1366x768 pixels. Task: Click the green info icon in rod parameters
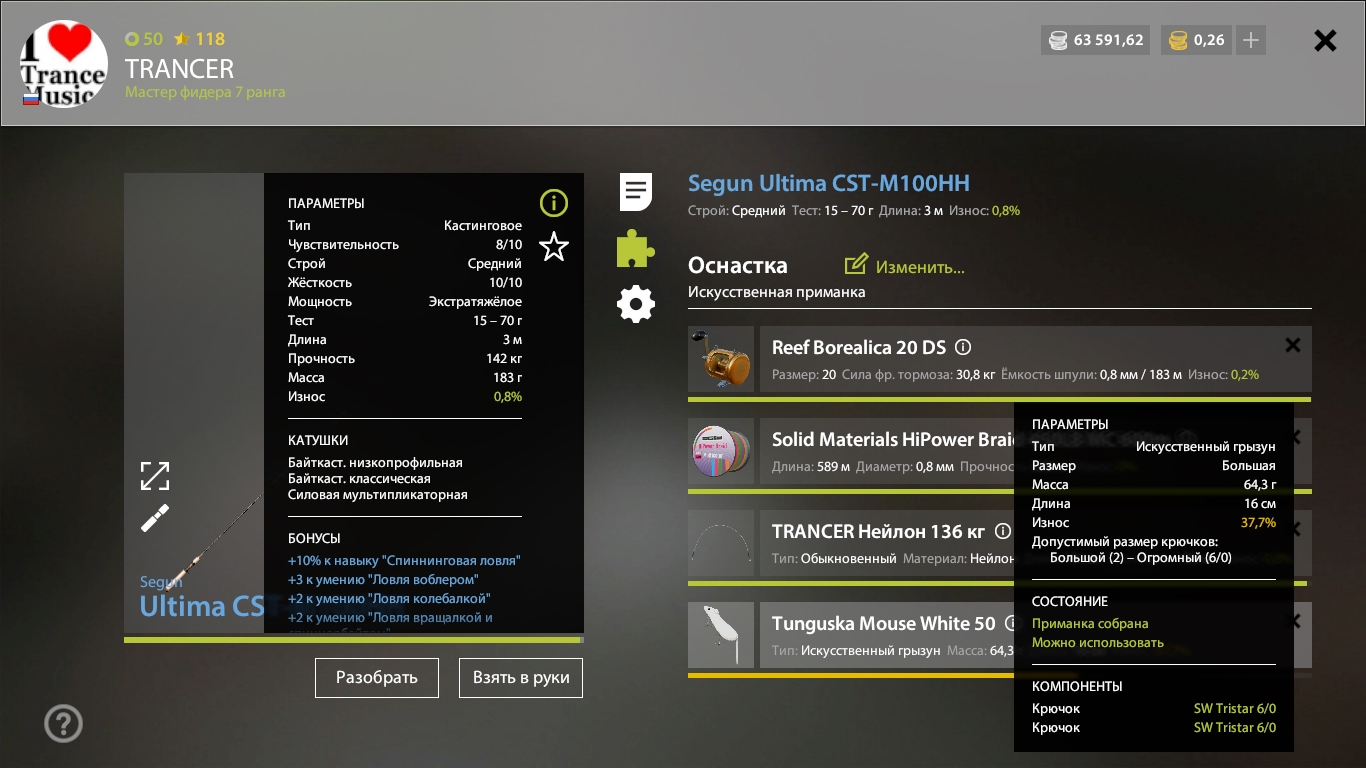coord(553,204)
